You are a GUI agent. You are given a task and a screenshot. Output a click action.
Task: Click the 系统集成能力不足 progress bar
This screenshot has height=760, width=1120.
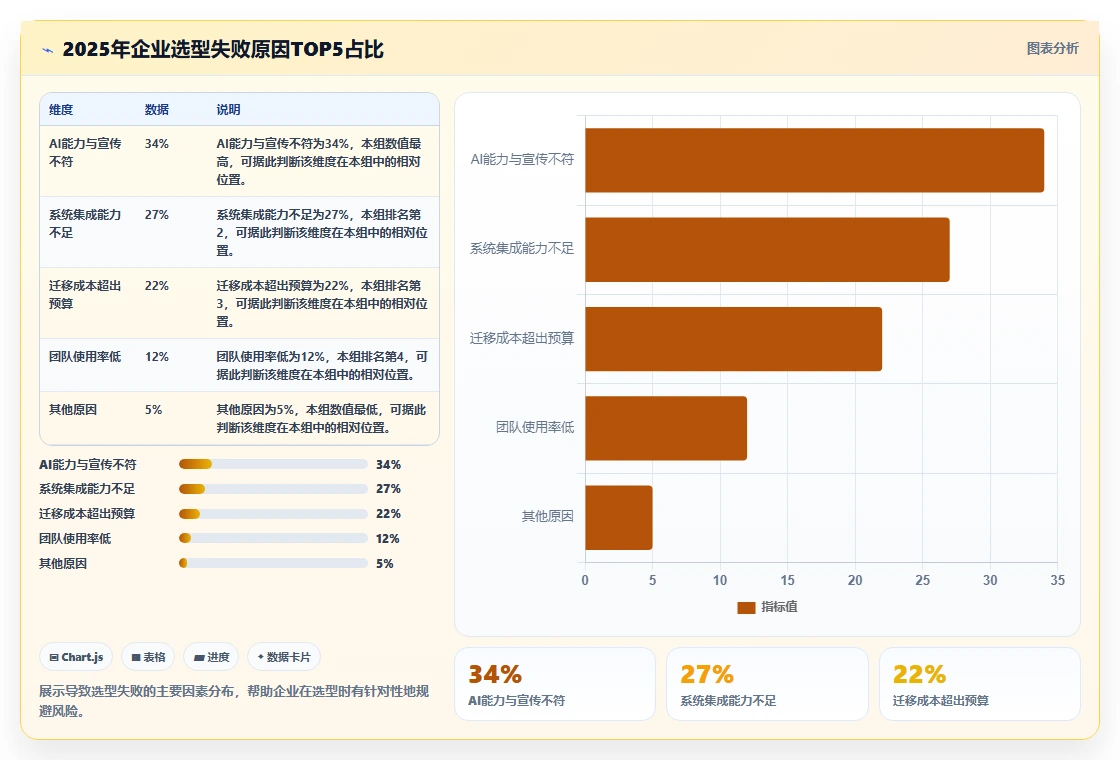click(x=273, y=489)
